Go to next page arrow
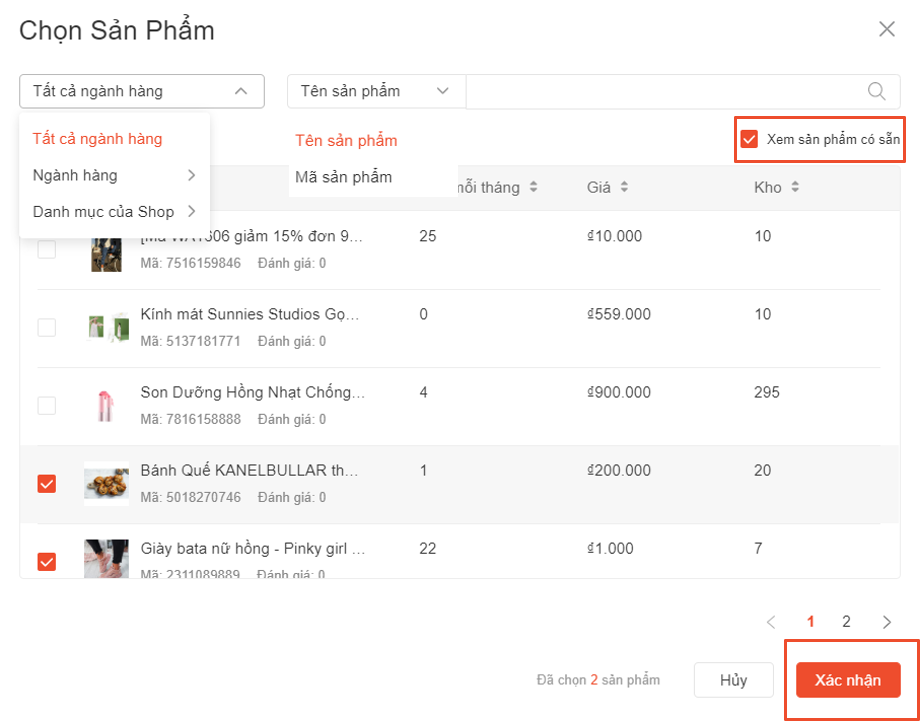Viewport: 920px width, 721px height. coord(887,622)
